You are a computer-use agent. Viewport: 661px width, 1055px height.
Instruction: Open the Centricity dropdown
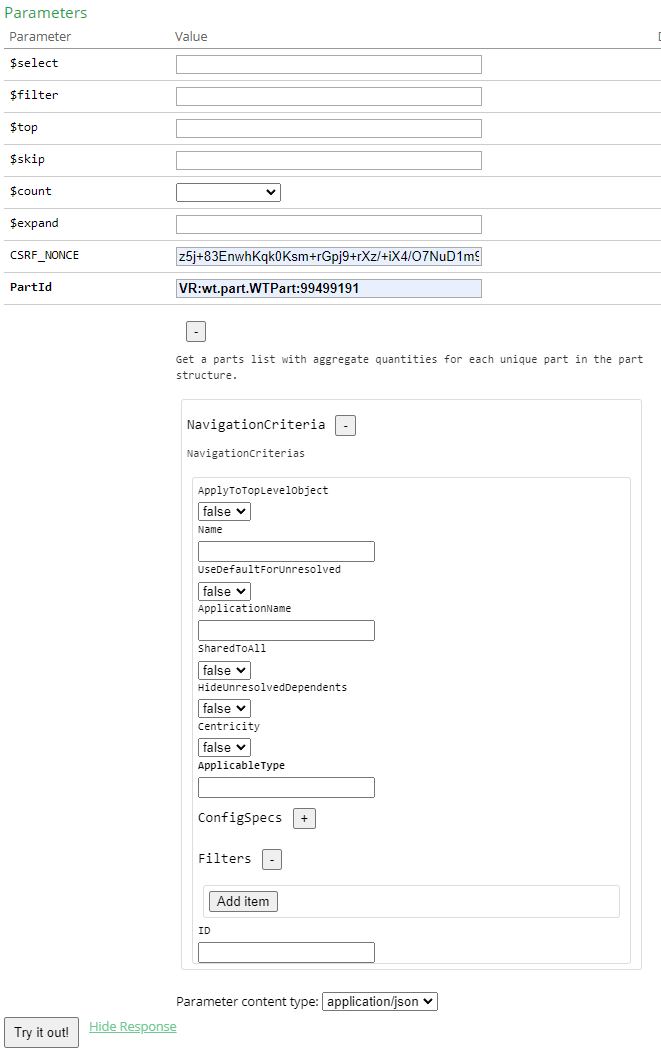[224, 747]
